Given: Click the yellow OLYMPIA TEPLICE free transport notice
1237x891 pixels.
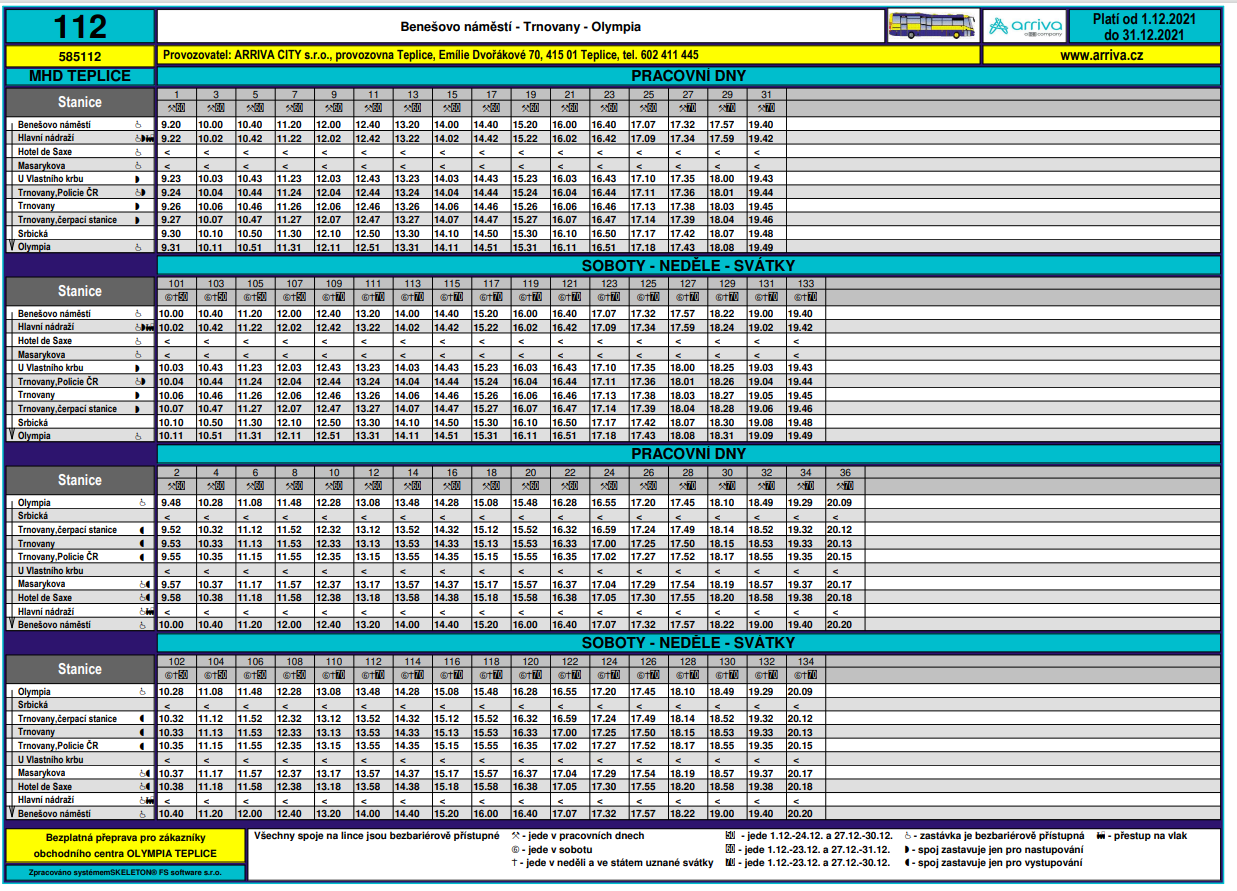Looking at the screenshot, I should click(x=125, y=845).
